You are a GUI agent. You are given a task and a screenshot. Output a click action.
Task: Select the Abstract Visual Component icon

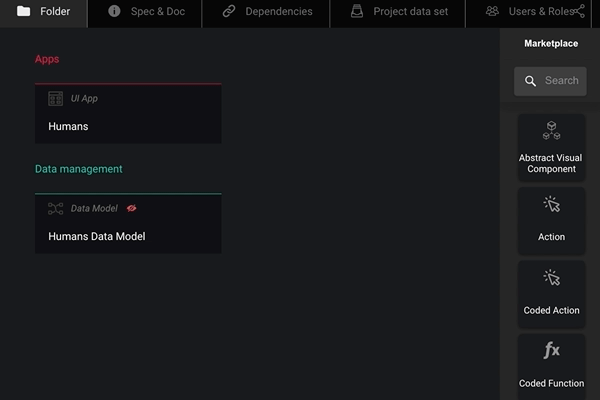pyautogui.click(x=551, y=131)
